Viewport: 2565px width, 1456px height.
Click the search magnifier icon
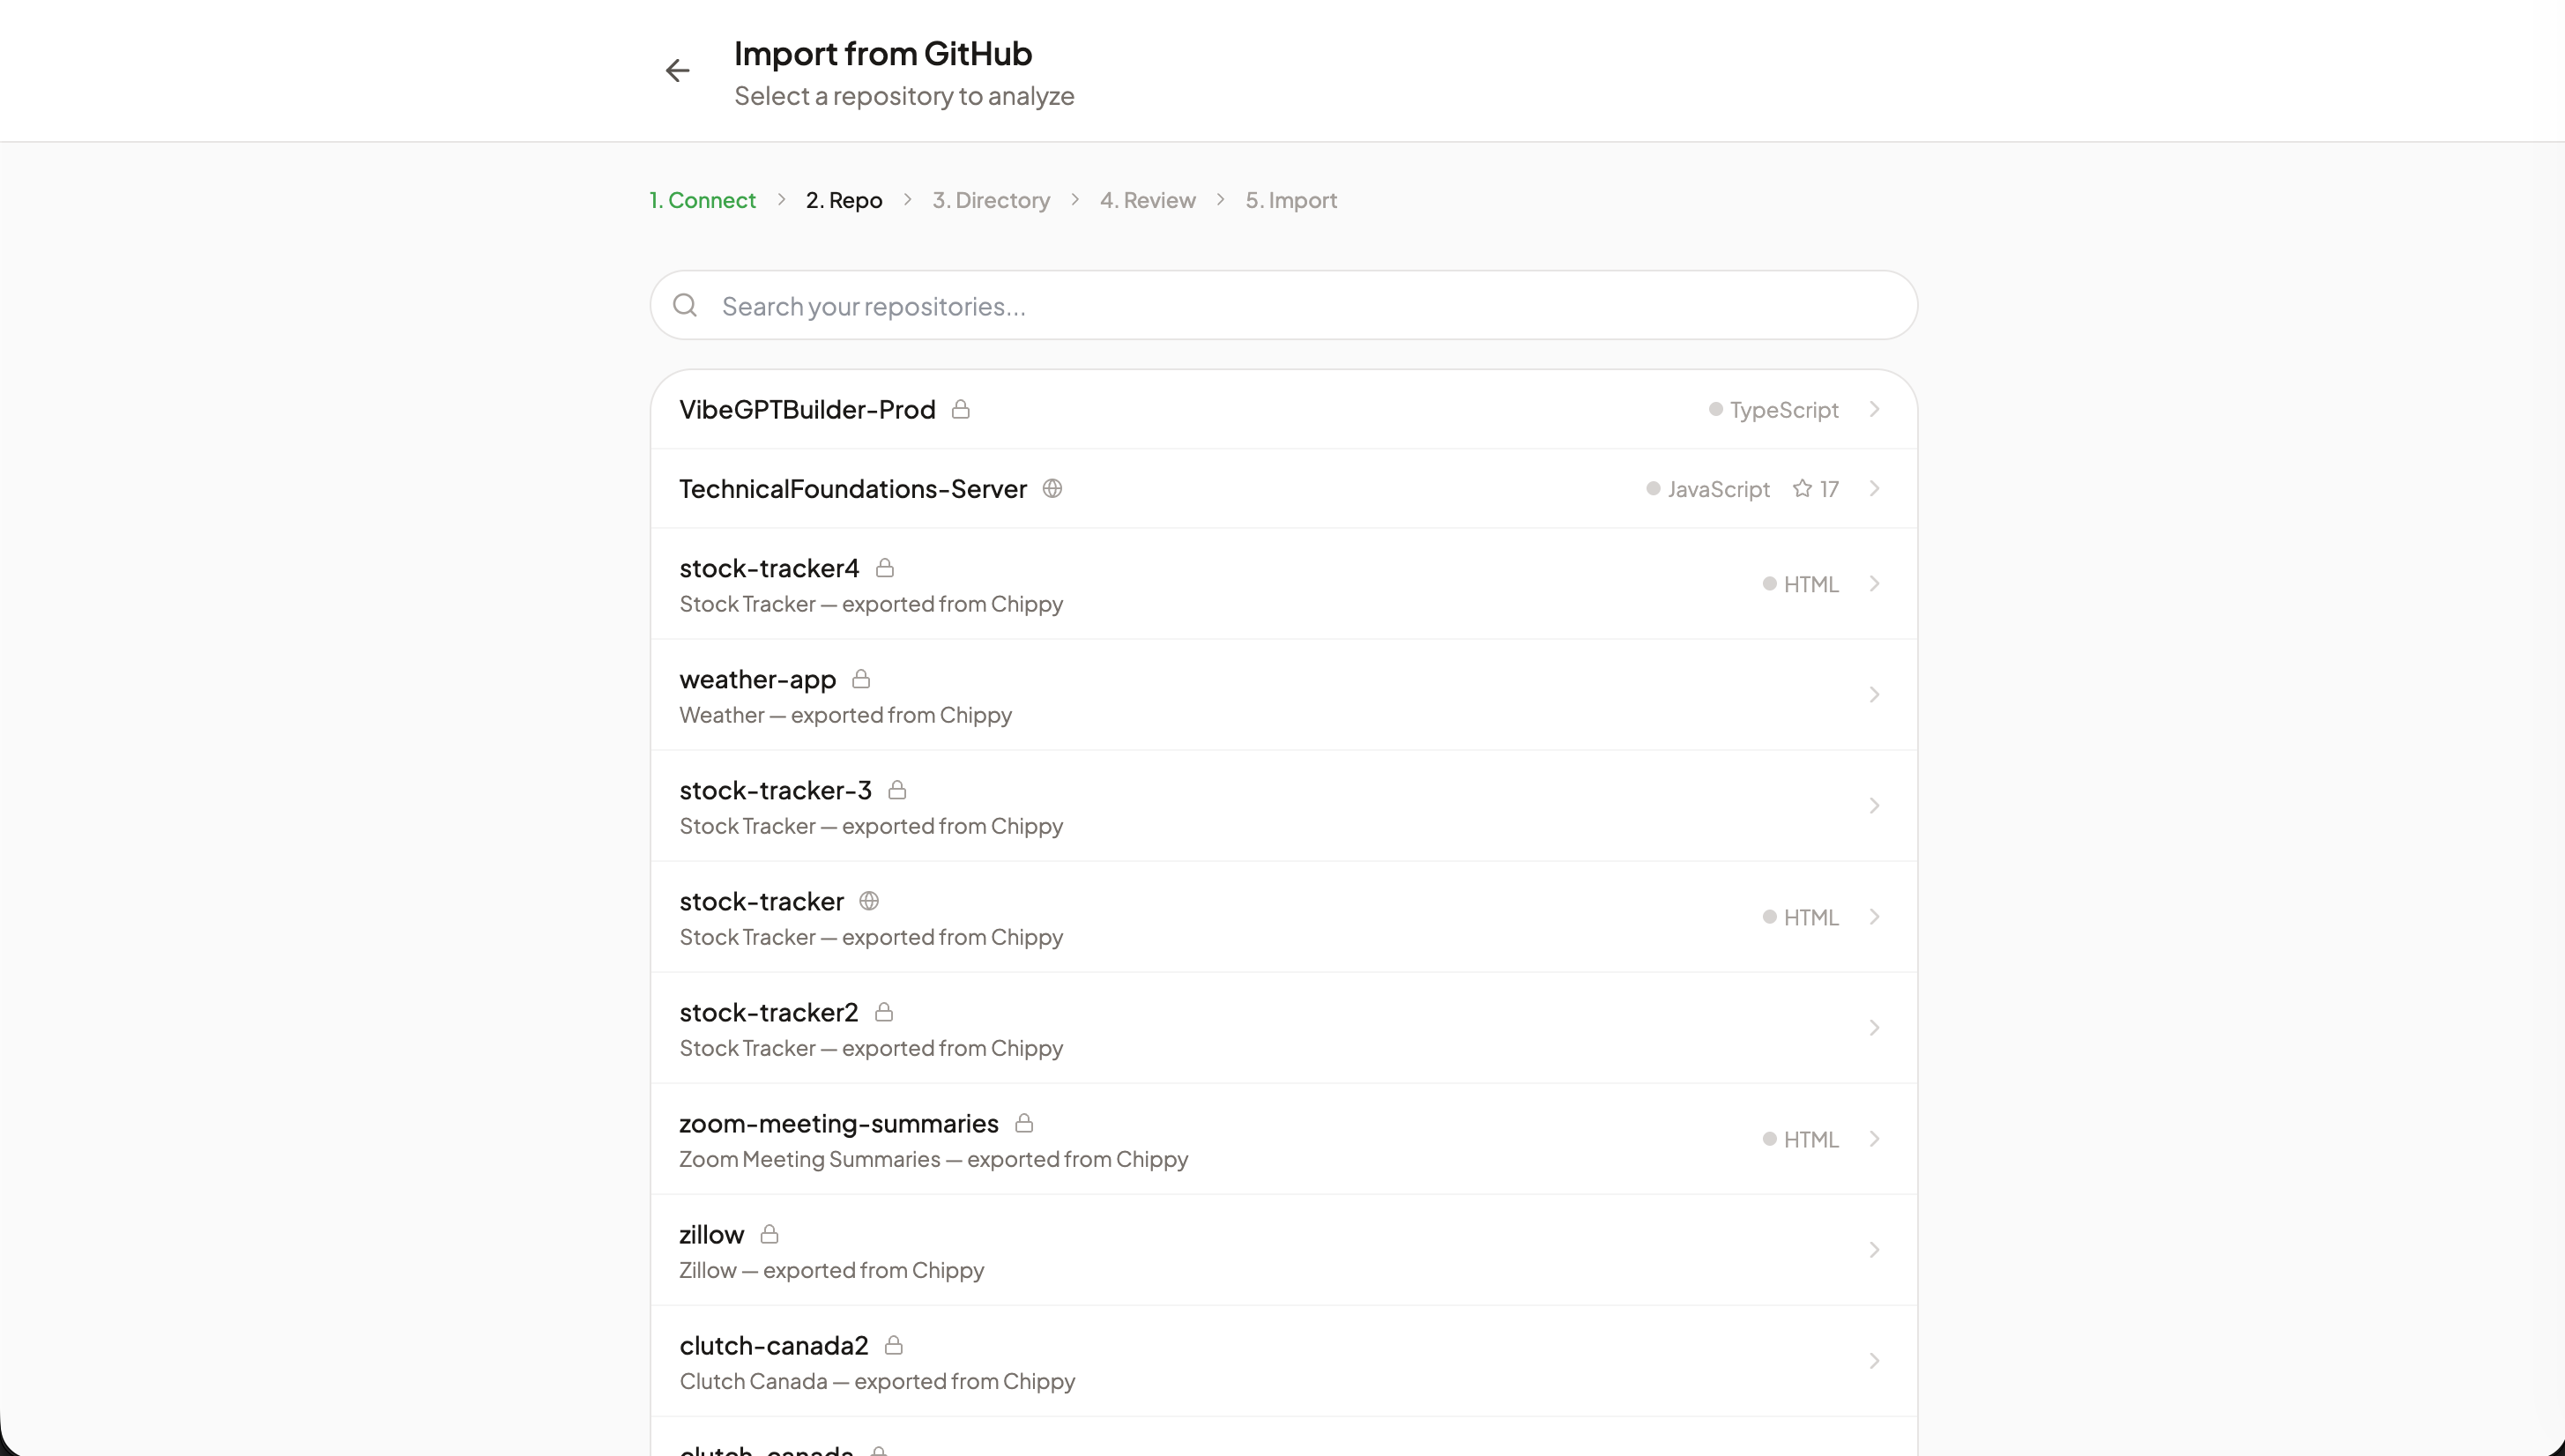(685, 305)
